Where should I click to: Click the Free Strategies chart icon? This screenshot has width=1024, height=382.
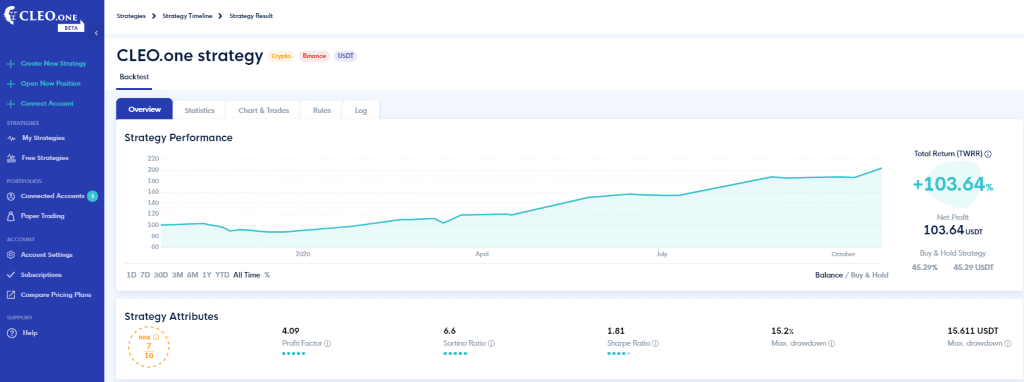pyautogui.click(x=10, y=158)
